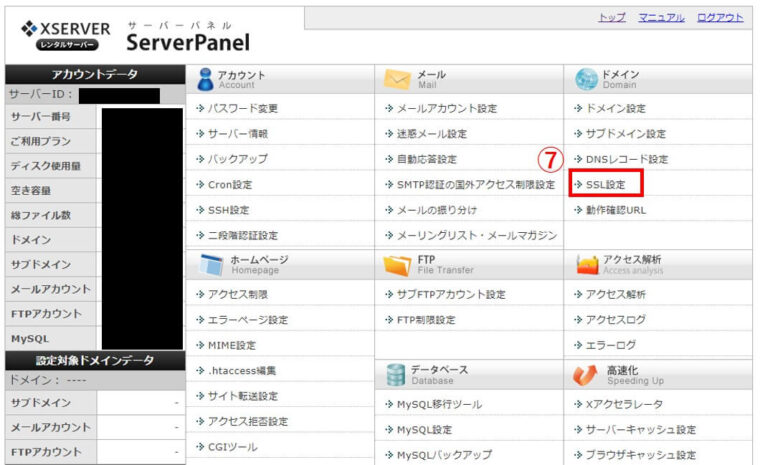Image resolution: width=760 pixels, height=465 pixels.
Task: Click the 設定対象ドメインデータ panel header
Action: click(x=95, y=360)
